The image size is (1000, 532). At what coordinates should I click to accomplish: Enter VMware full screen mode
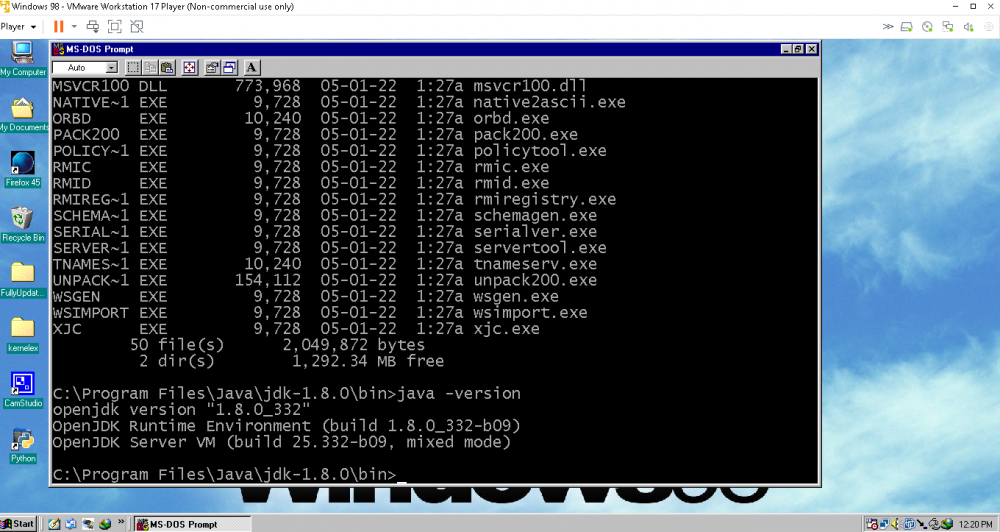(x=115, y=27)
